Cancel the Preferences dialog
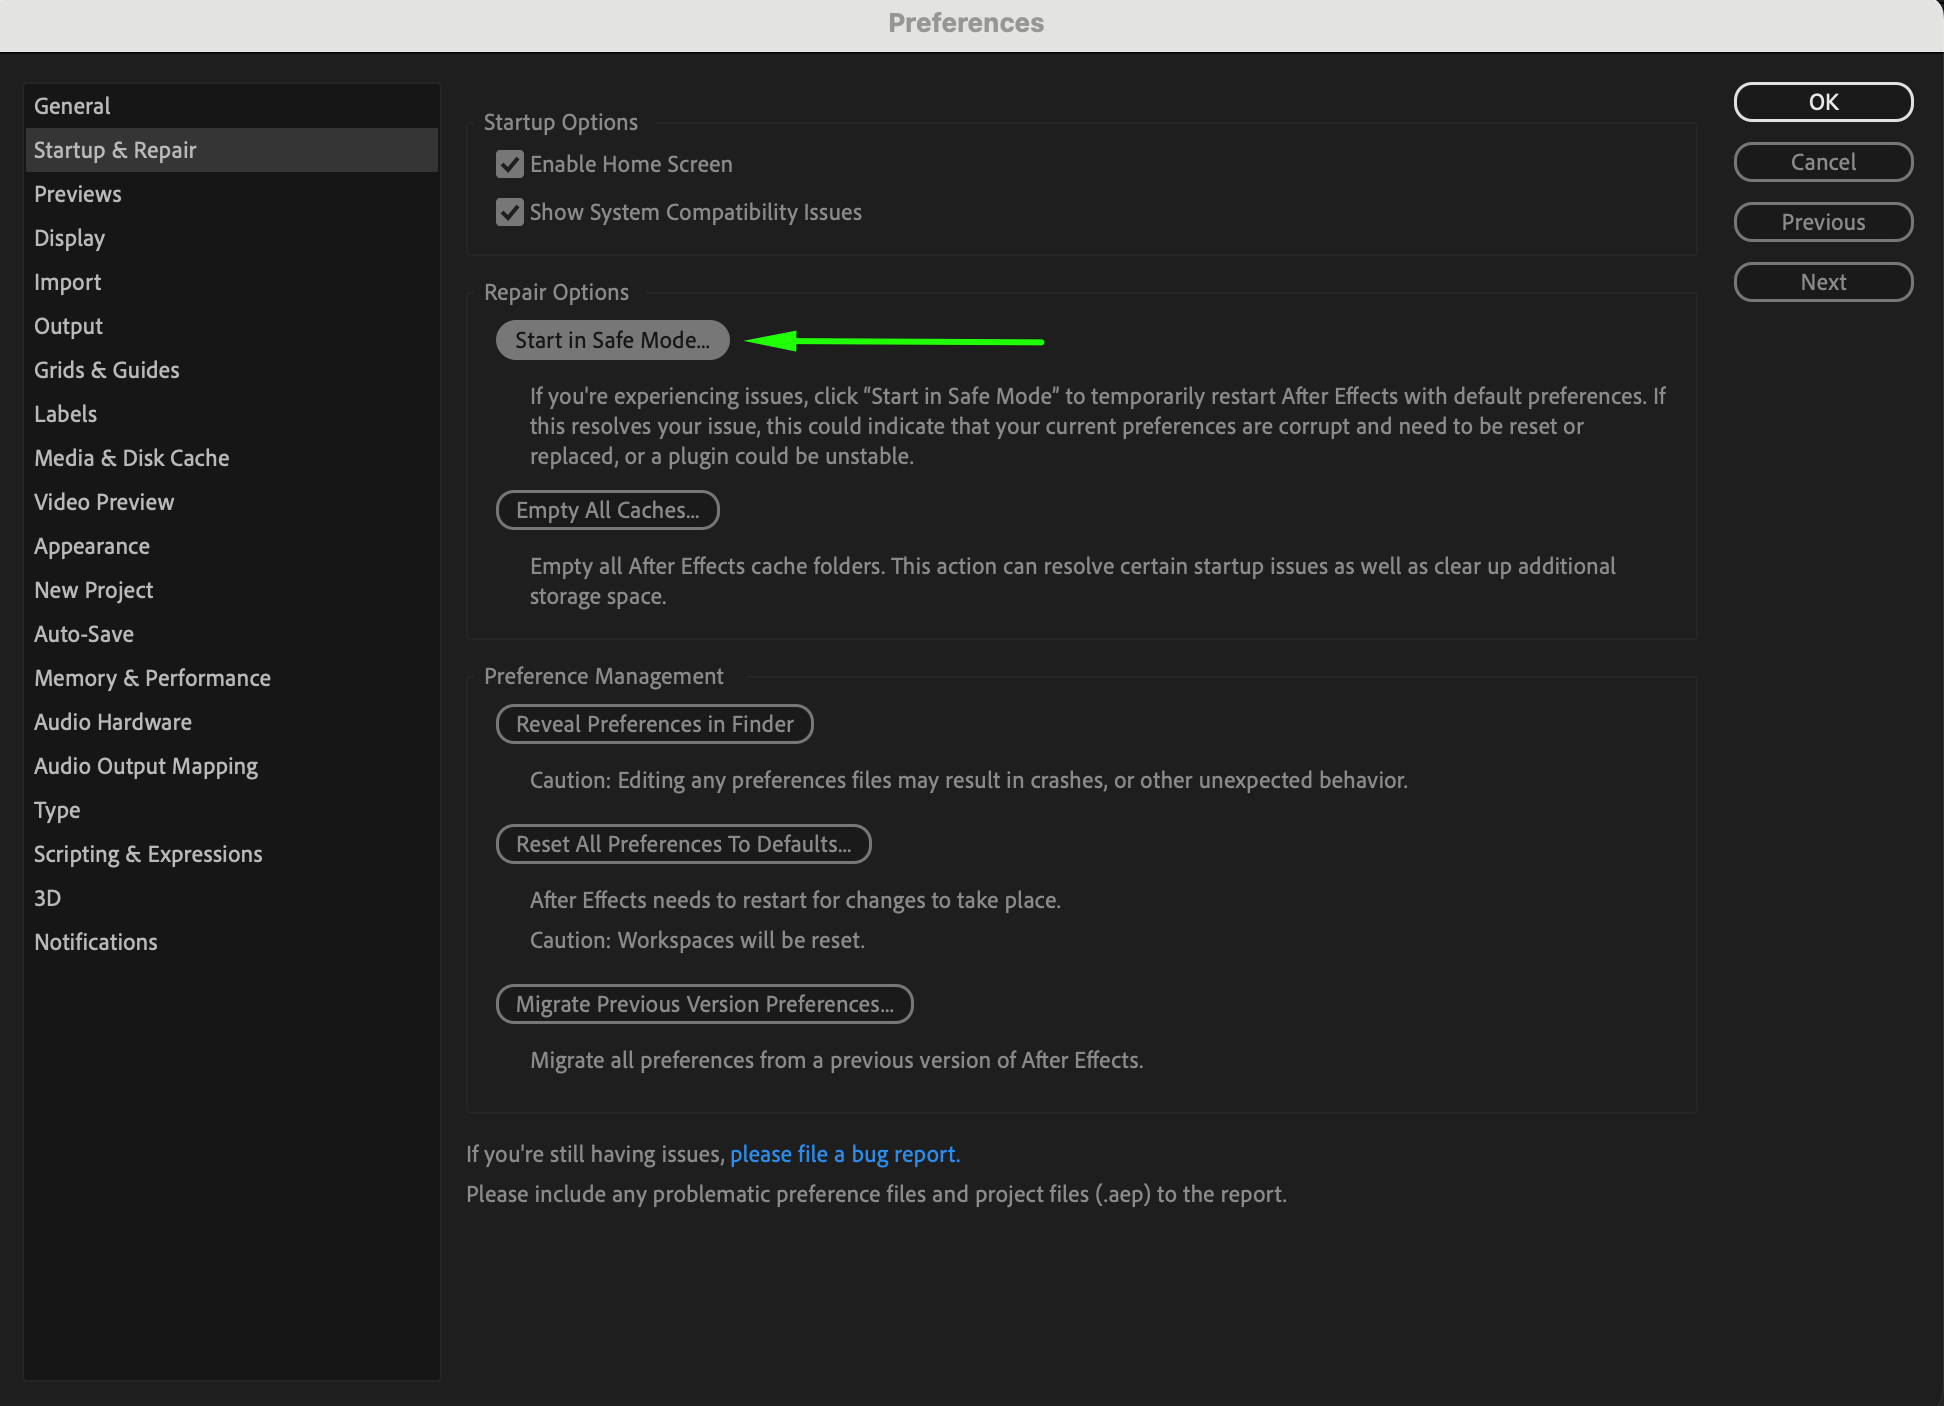Image resolution: width=1944 pixels, height=1406 pixels. [x=1822, y=162]
